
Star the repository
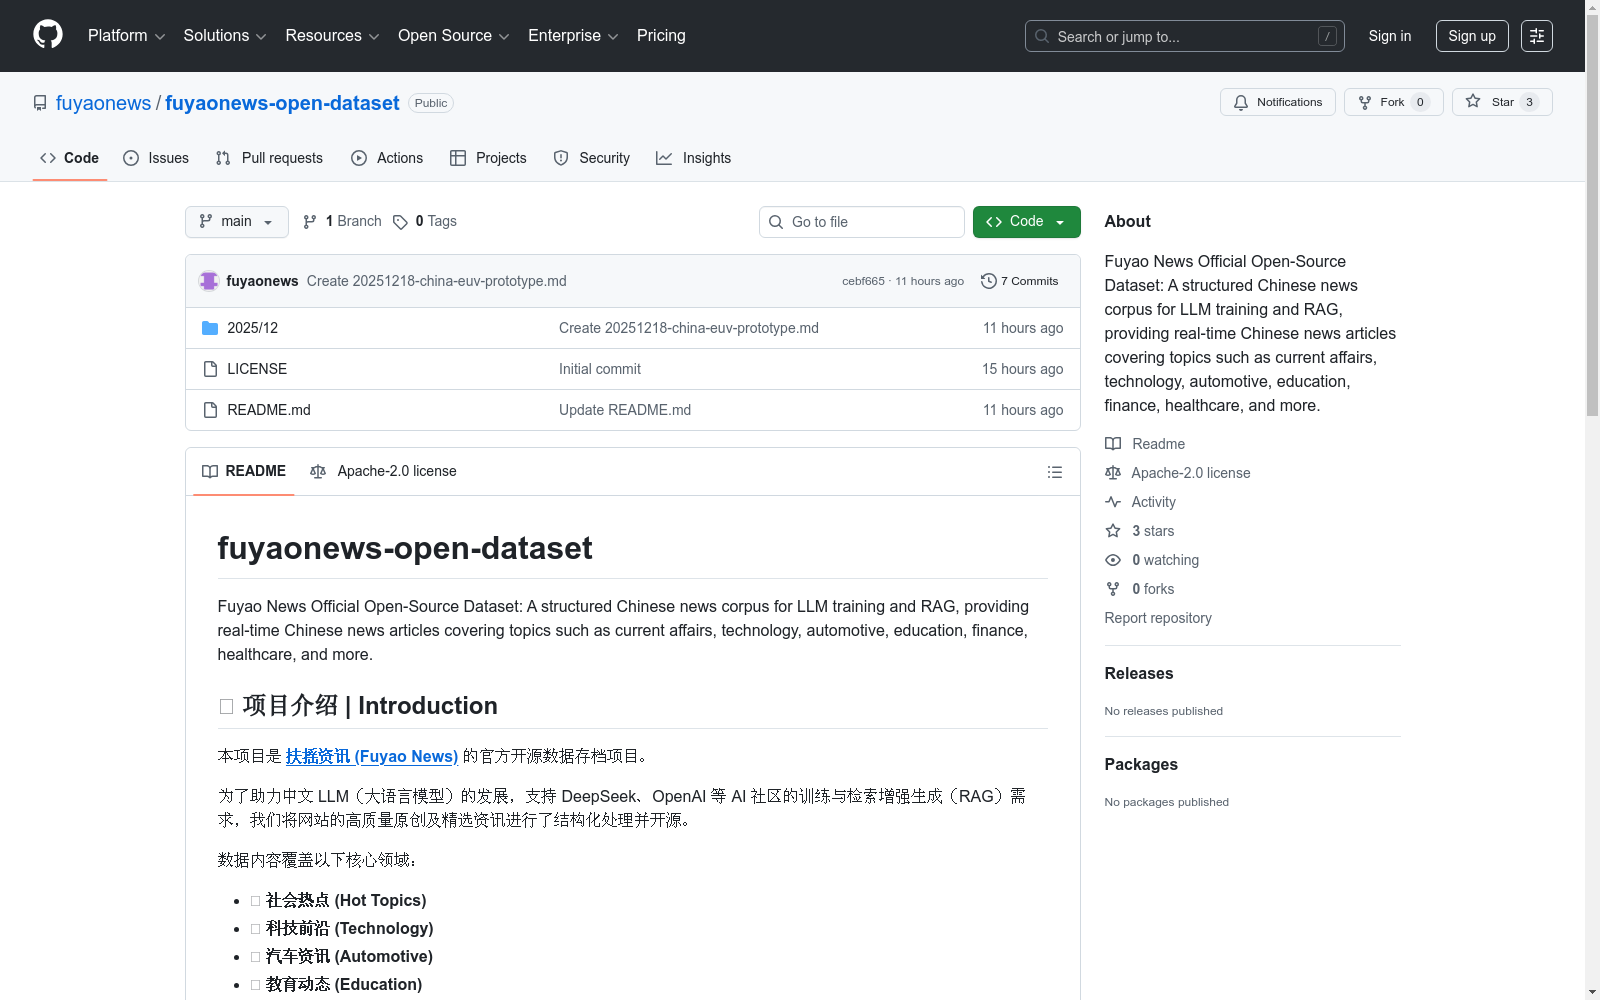1502,102
